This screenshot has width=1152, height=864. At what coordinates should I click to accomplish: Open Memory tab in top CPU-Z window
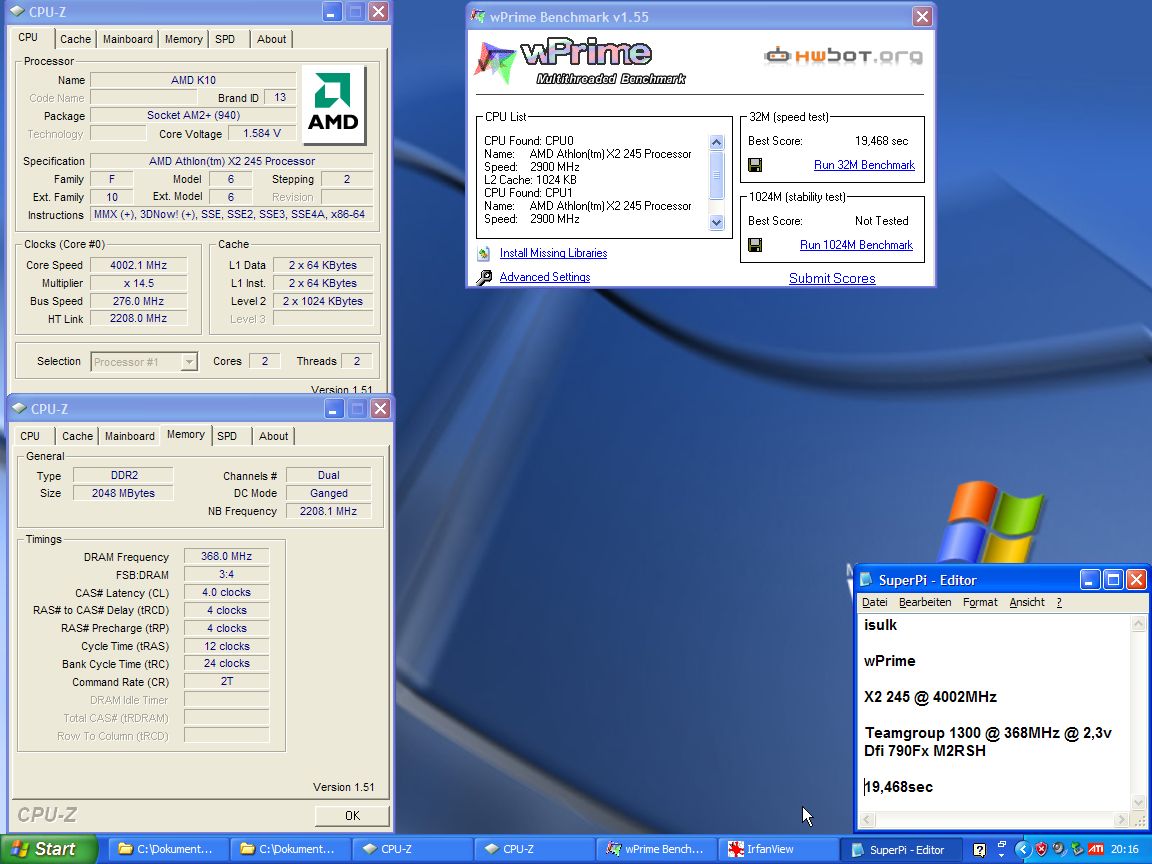click(184, 40)
